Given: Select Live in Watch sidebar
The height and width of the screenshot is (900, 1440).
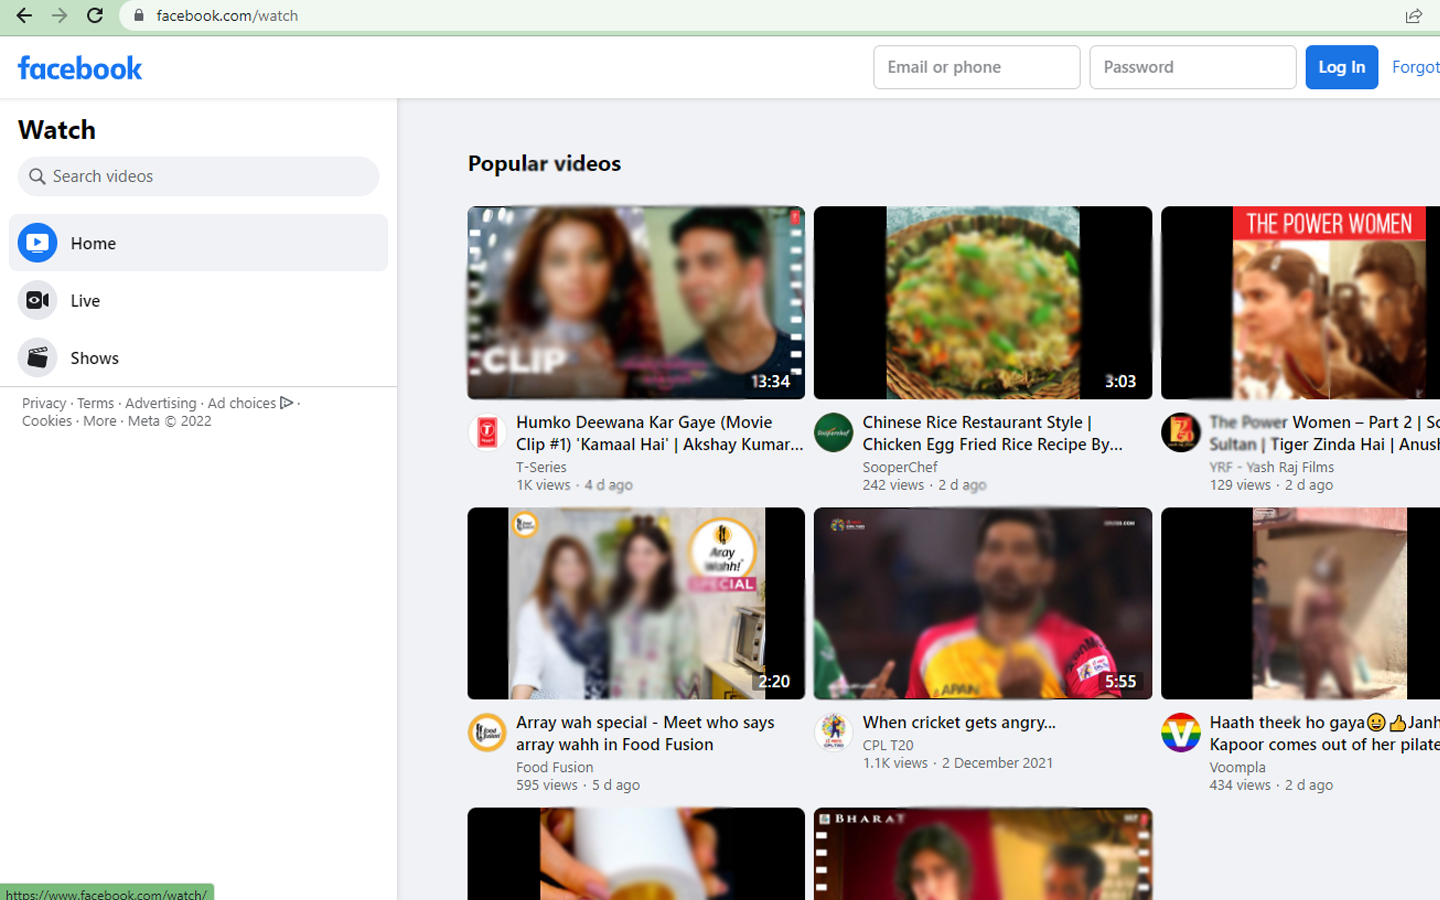Looking at the screenshot, I should (198, 300).
